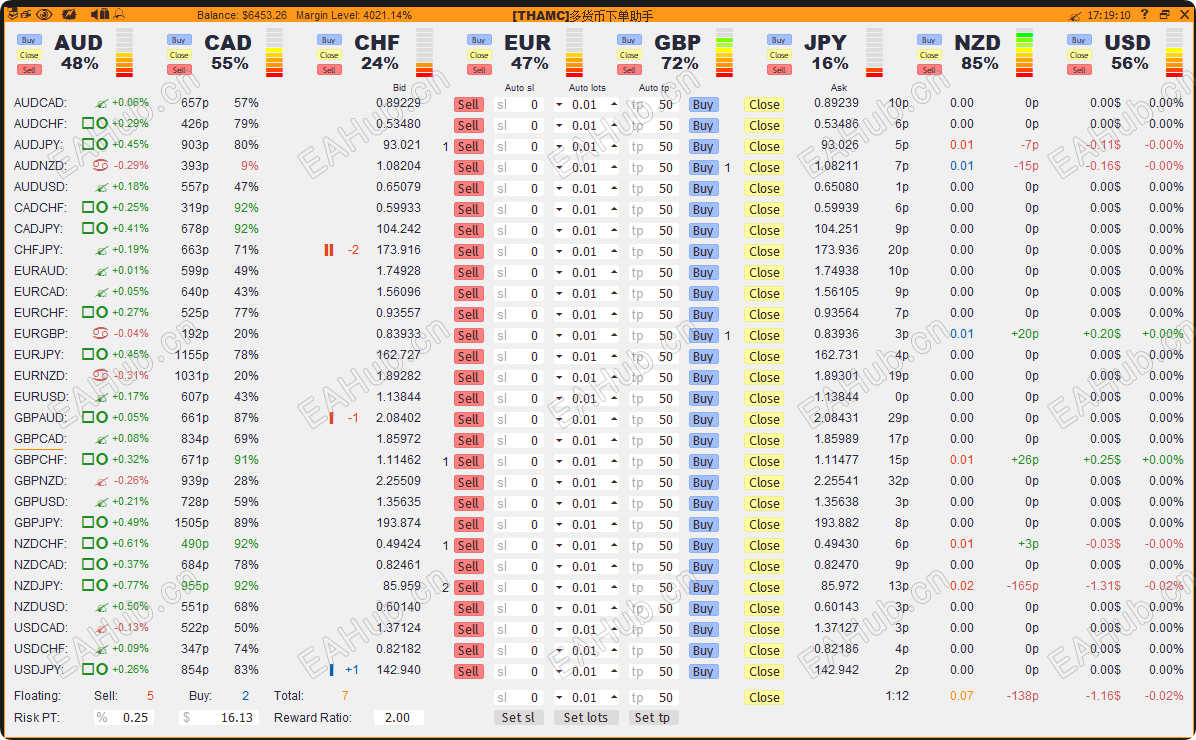Click the stacked-layers icon in the title bar

click(13, 14)
